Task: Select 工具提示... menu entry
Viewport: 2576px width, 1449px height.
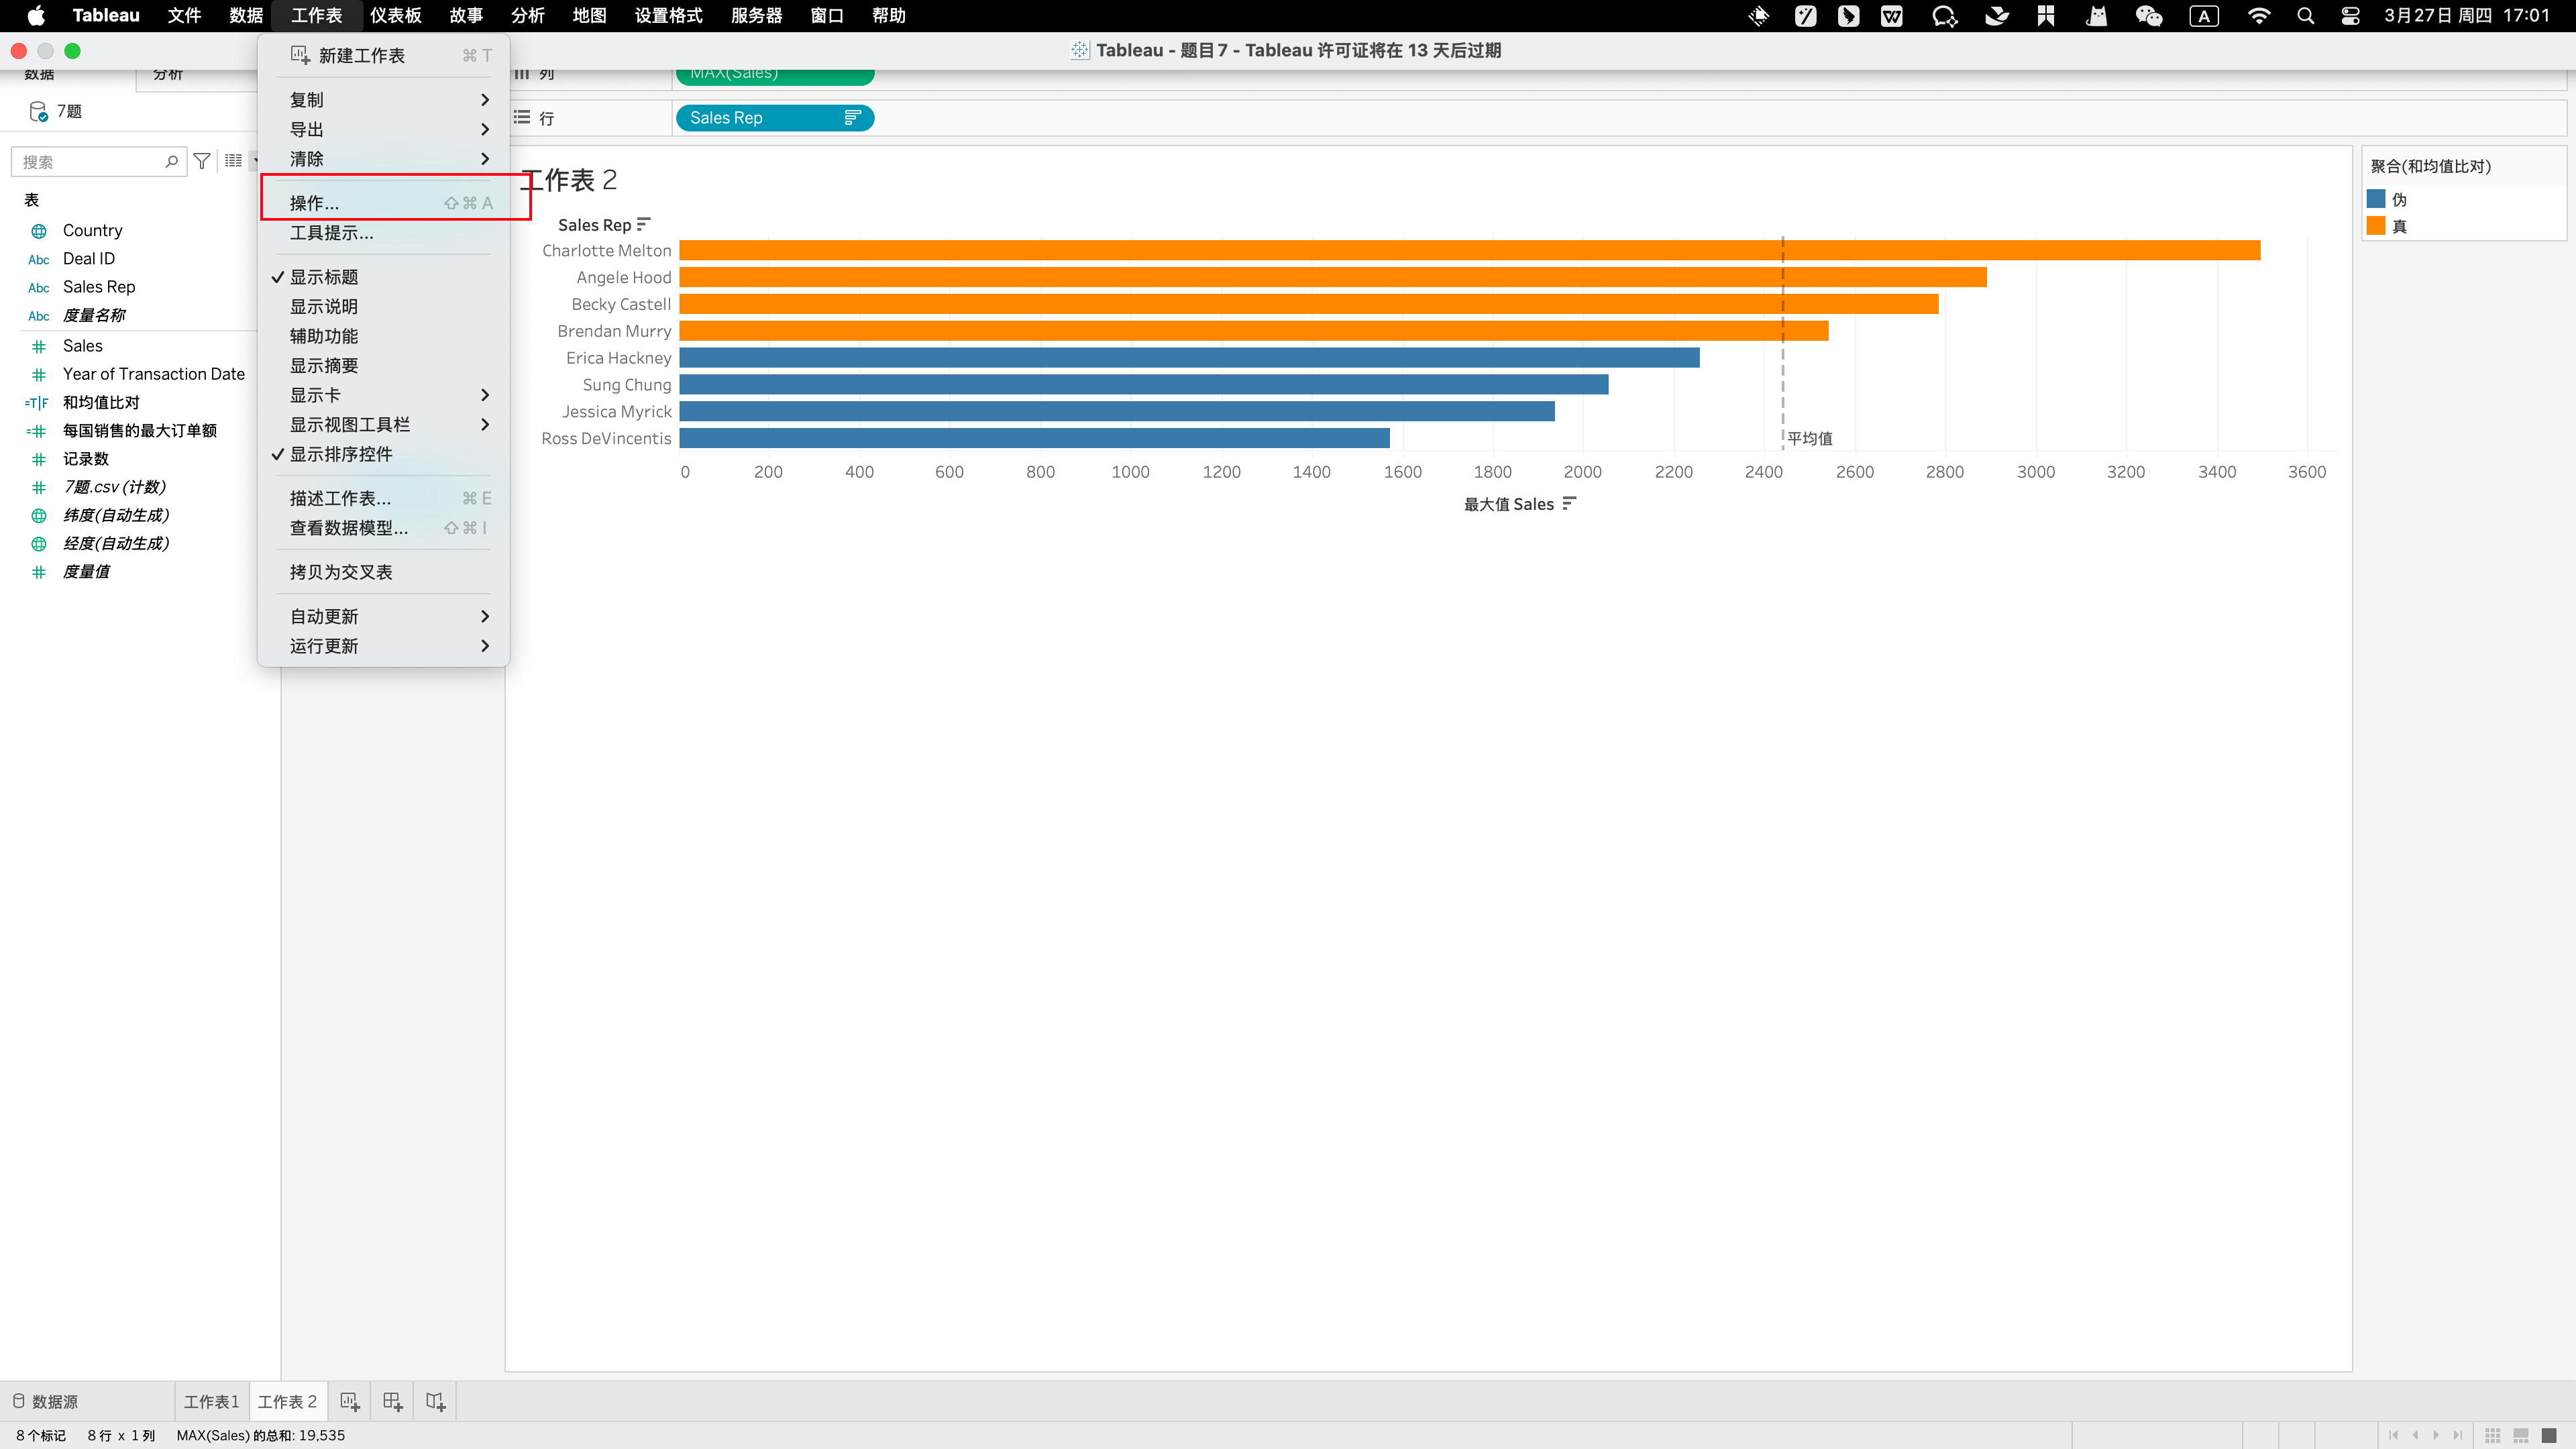Action: [x=384, y=233]
